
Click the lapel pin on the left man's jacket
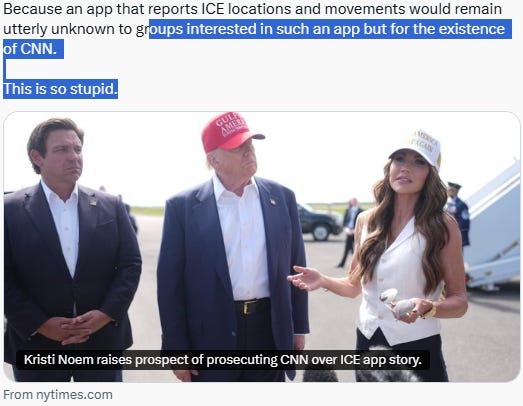coord(93,201)
